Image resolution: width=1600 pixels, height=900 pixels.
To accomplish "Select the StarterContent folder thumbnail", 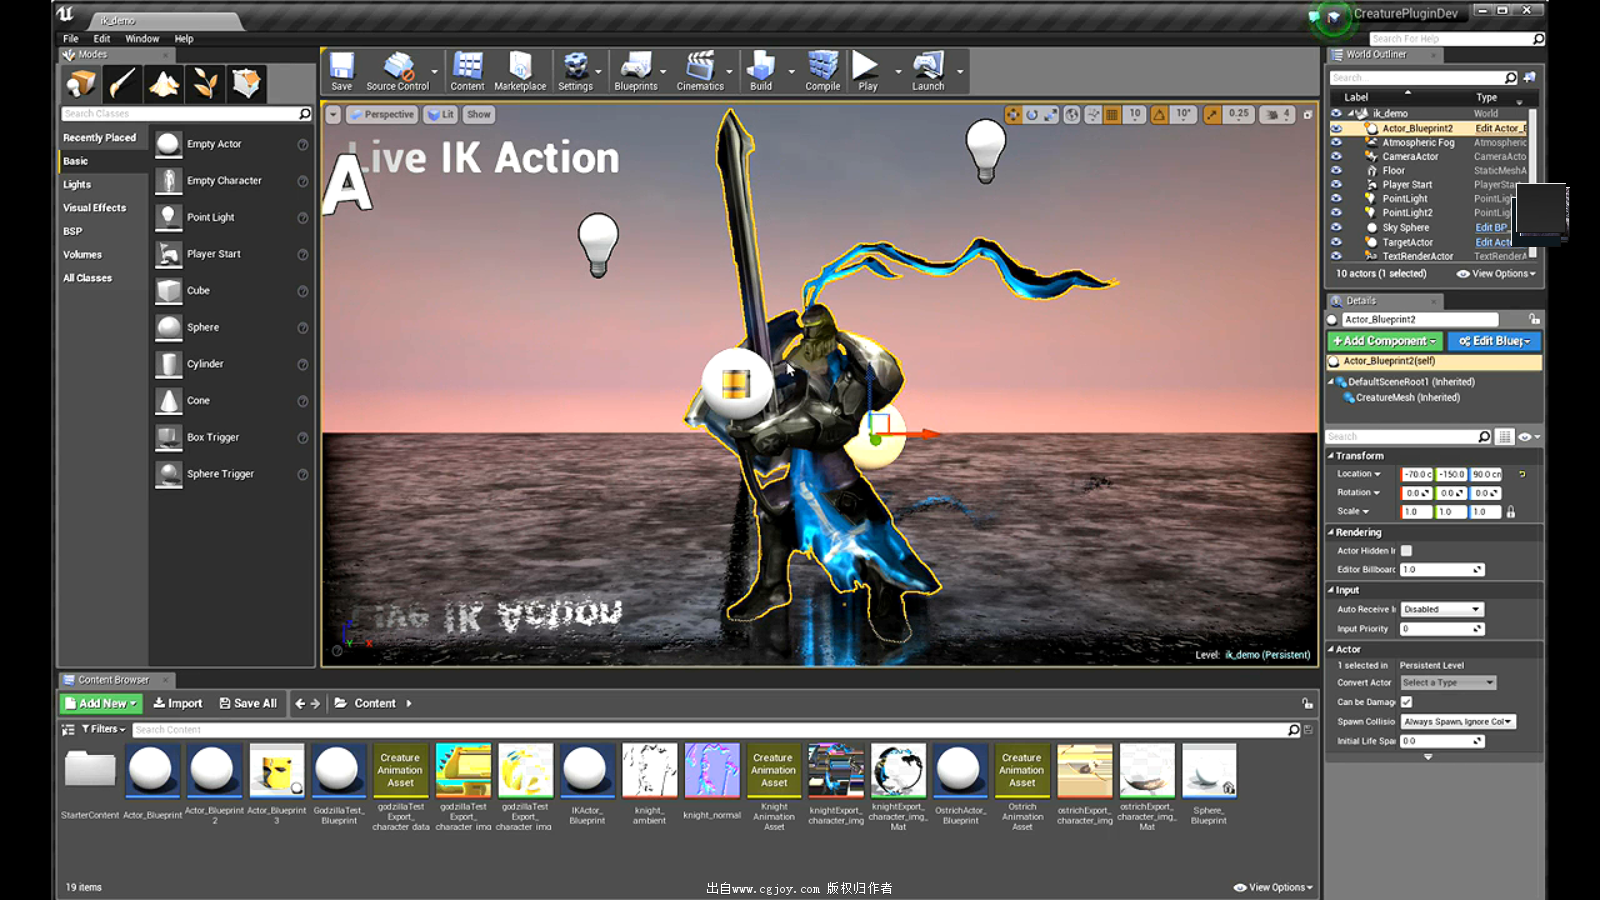I will tap(90, 770).
